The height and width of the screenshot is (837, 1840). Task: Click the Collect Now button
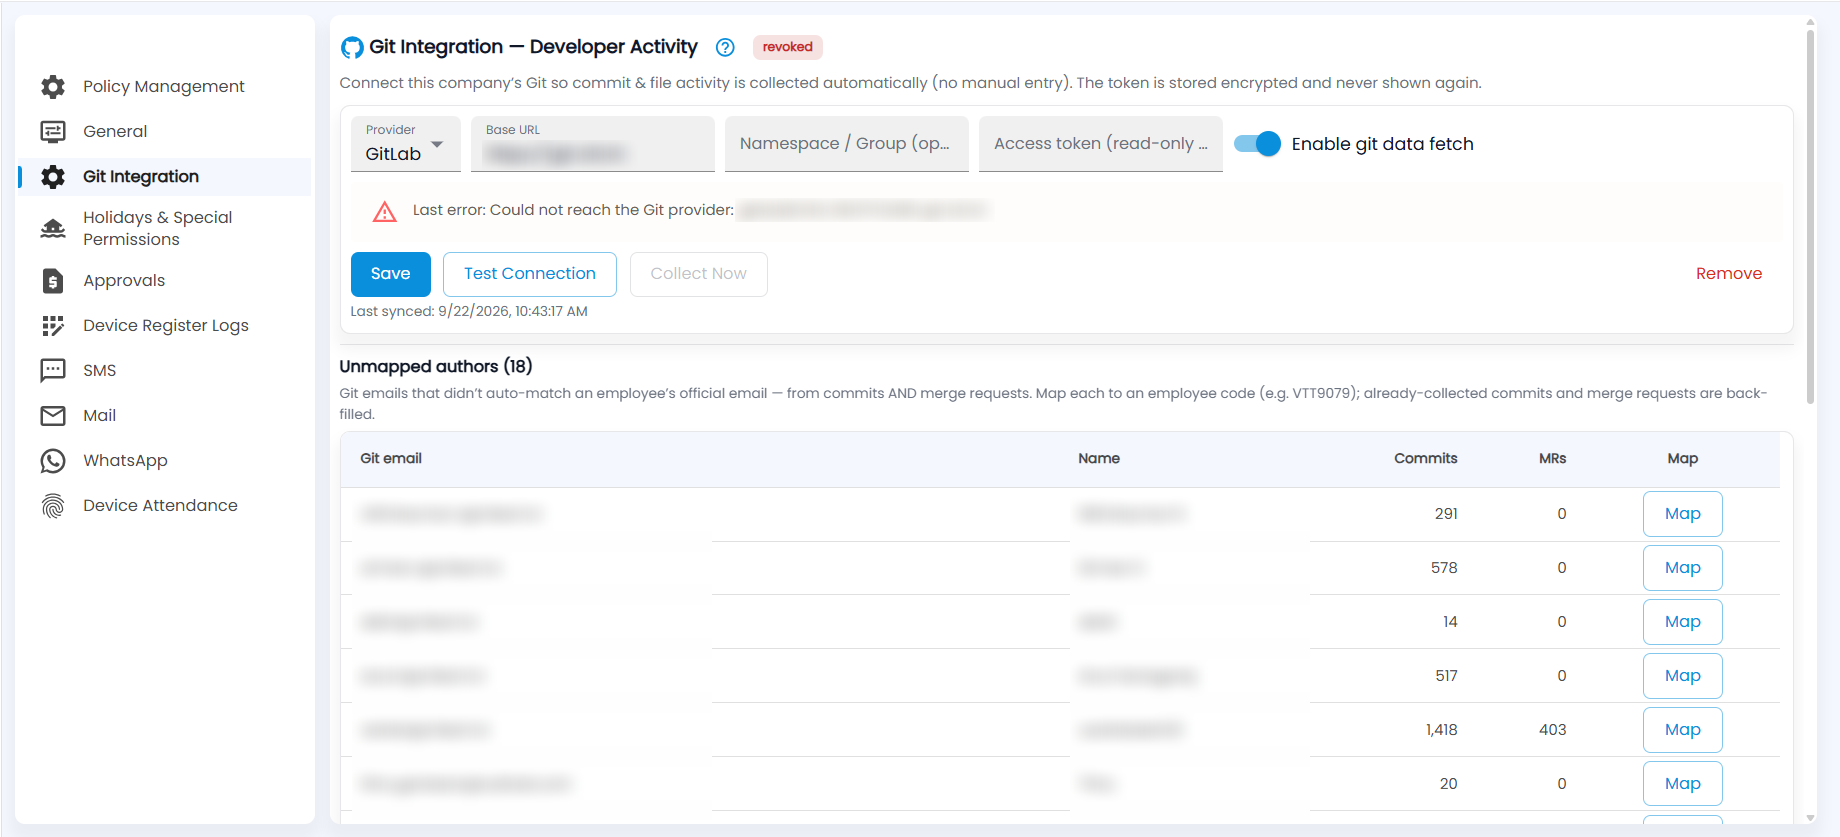pos(699,274)
